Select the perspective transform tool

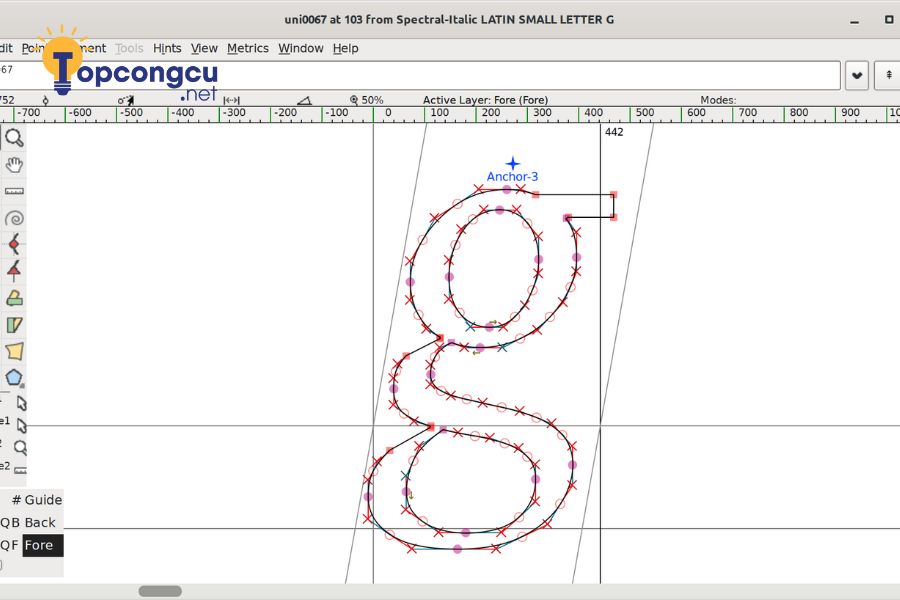pos(14,351)
